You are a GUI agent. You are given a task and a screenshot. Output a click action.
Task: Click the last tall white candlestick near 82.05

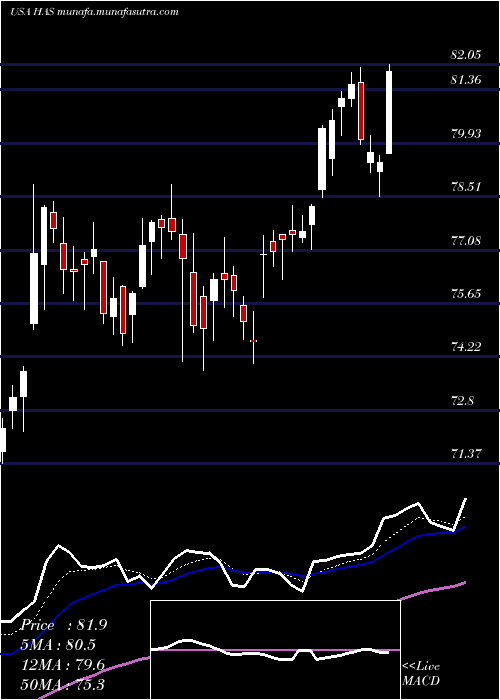click(389, 112)
